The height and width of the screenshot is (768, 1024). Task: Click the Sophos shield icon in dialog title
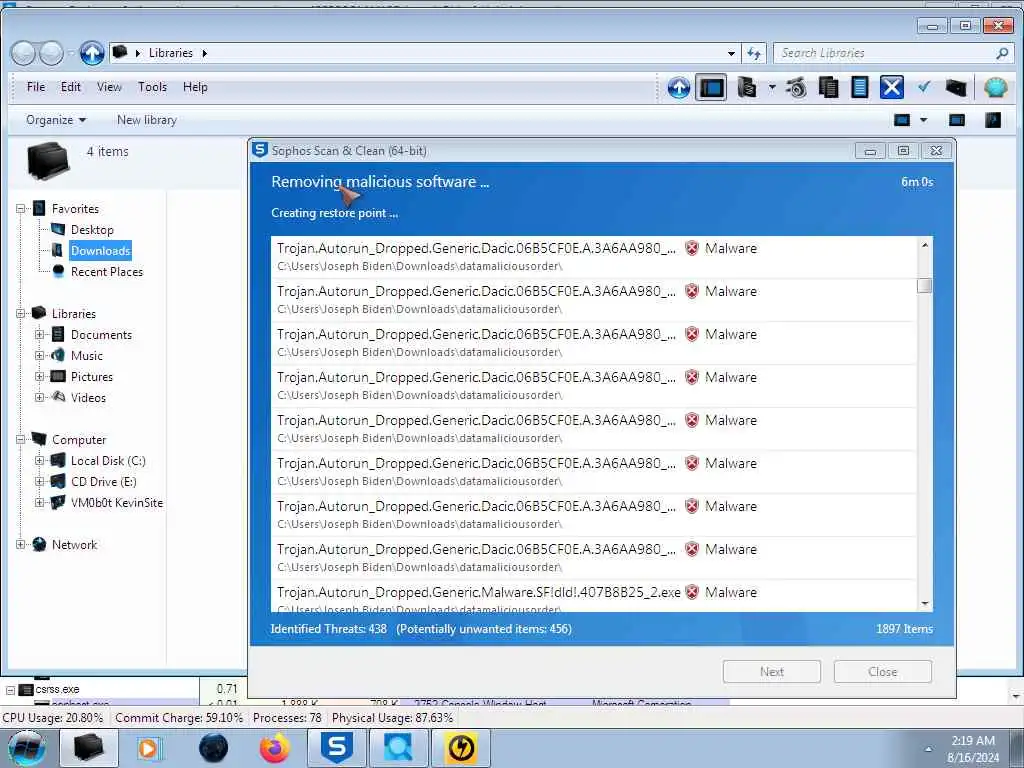[260, 150]
